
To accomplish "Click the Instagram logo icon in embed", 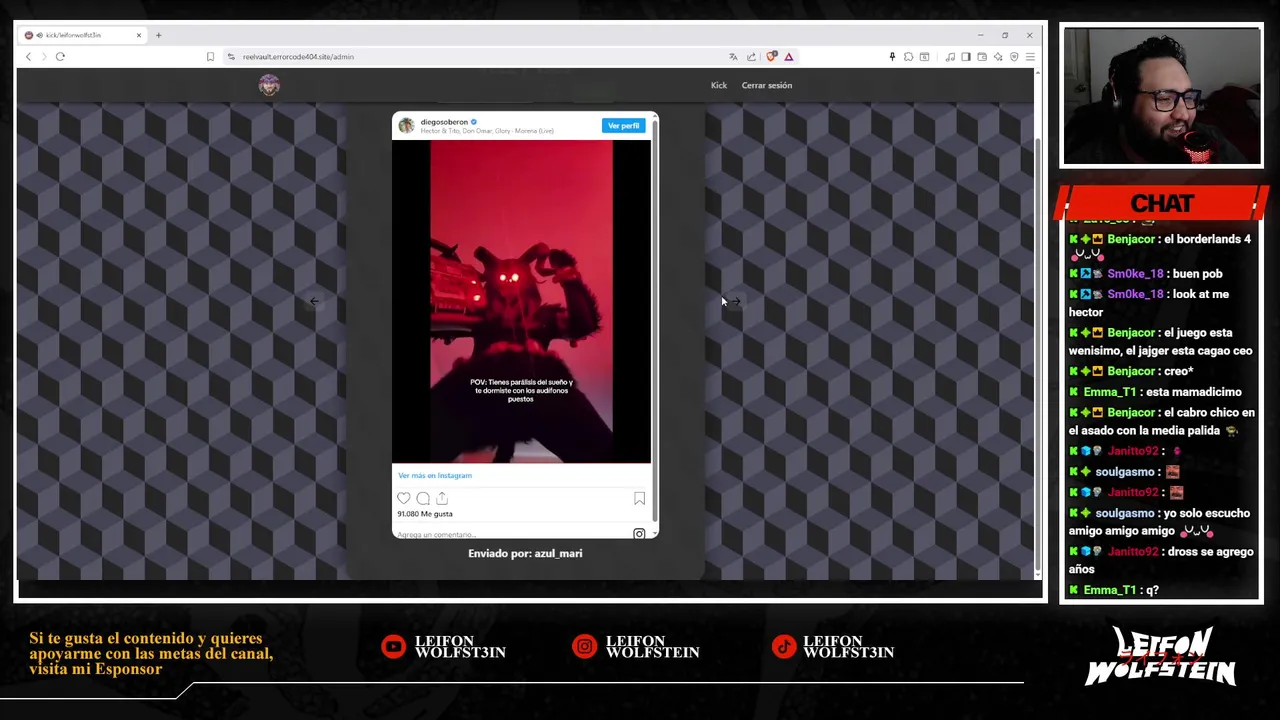I will 639,534.
